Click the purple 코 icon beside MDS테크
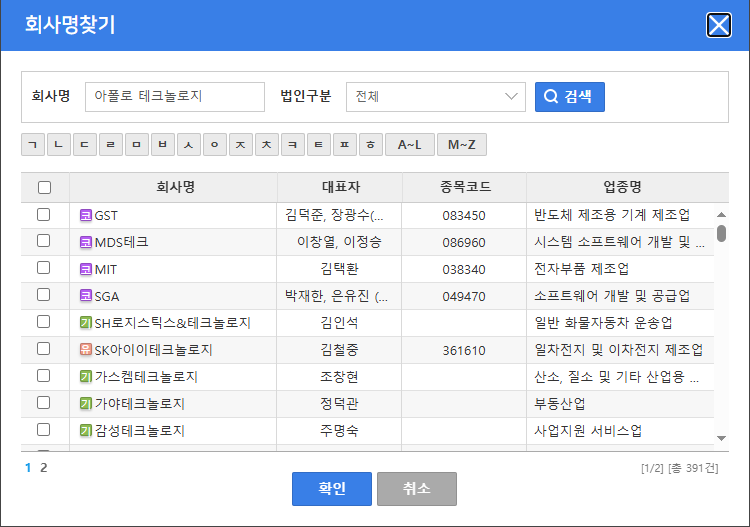750x527 pixels. point(86,242)
